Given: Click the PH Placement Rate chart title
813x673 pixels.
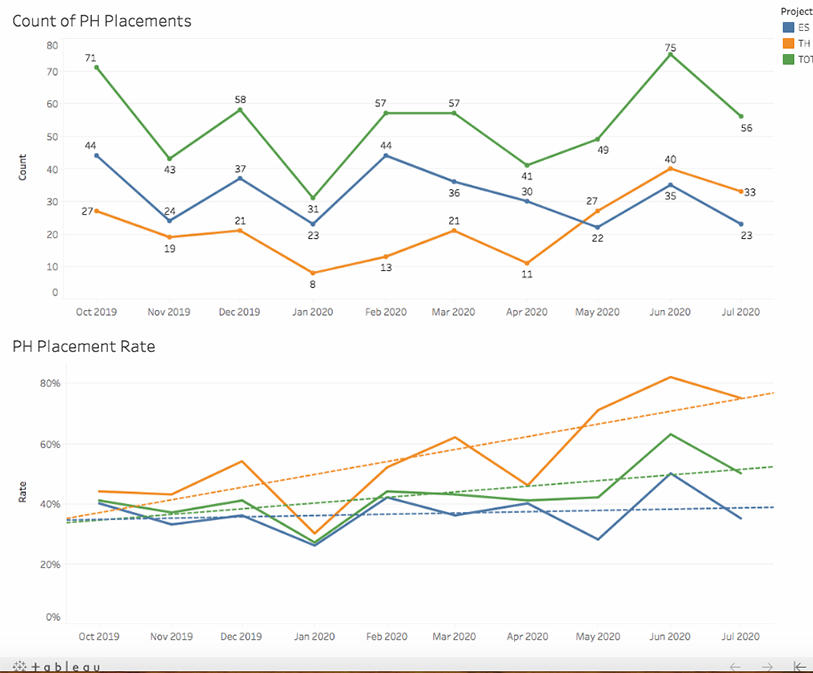Looking at the screenshot, I should pos(83,347).
